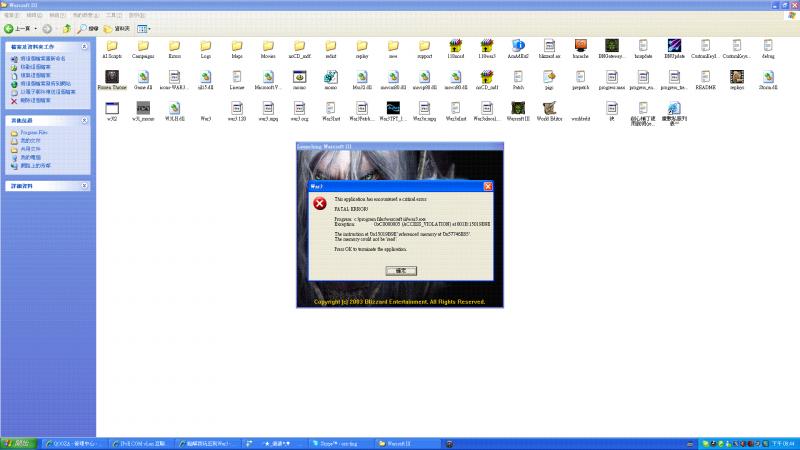Select the Campaigns folder

pyautogui.click(x=143, y=49)
